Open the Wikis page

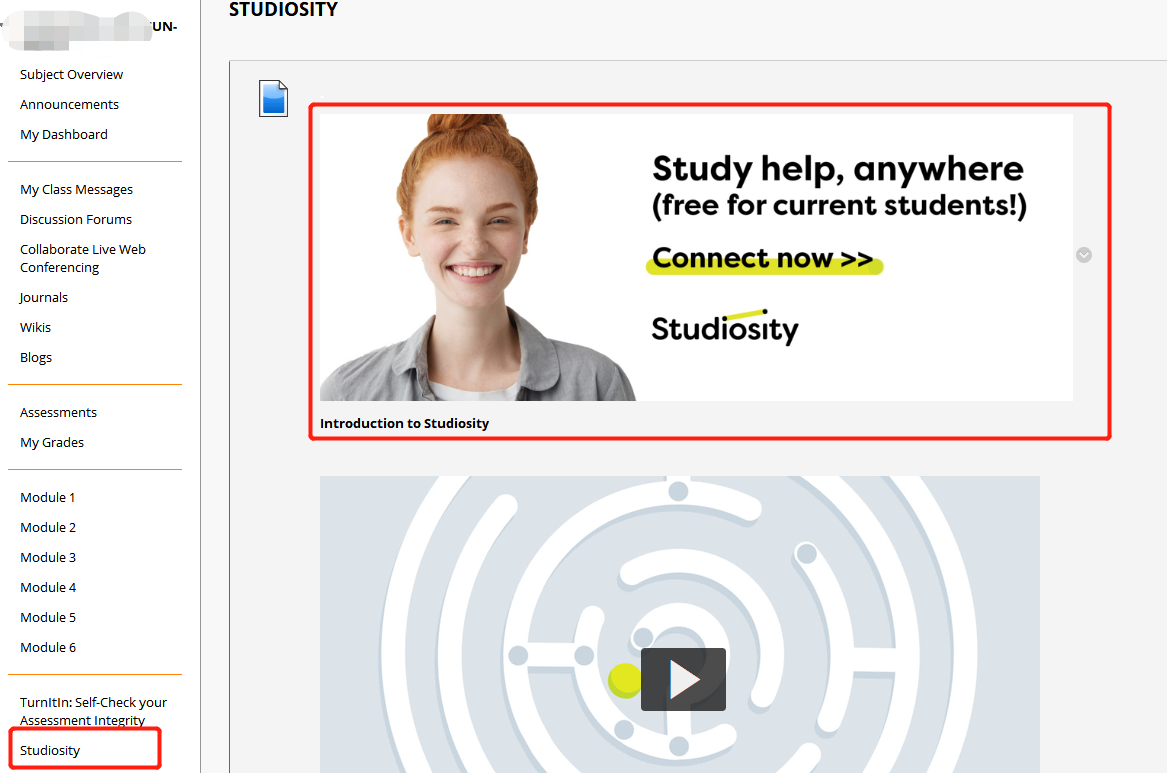36,327
